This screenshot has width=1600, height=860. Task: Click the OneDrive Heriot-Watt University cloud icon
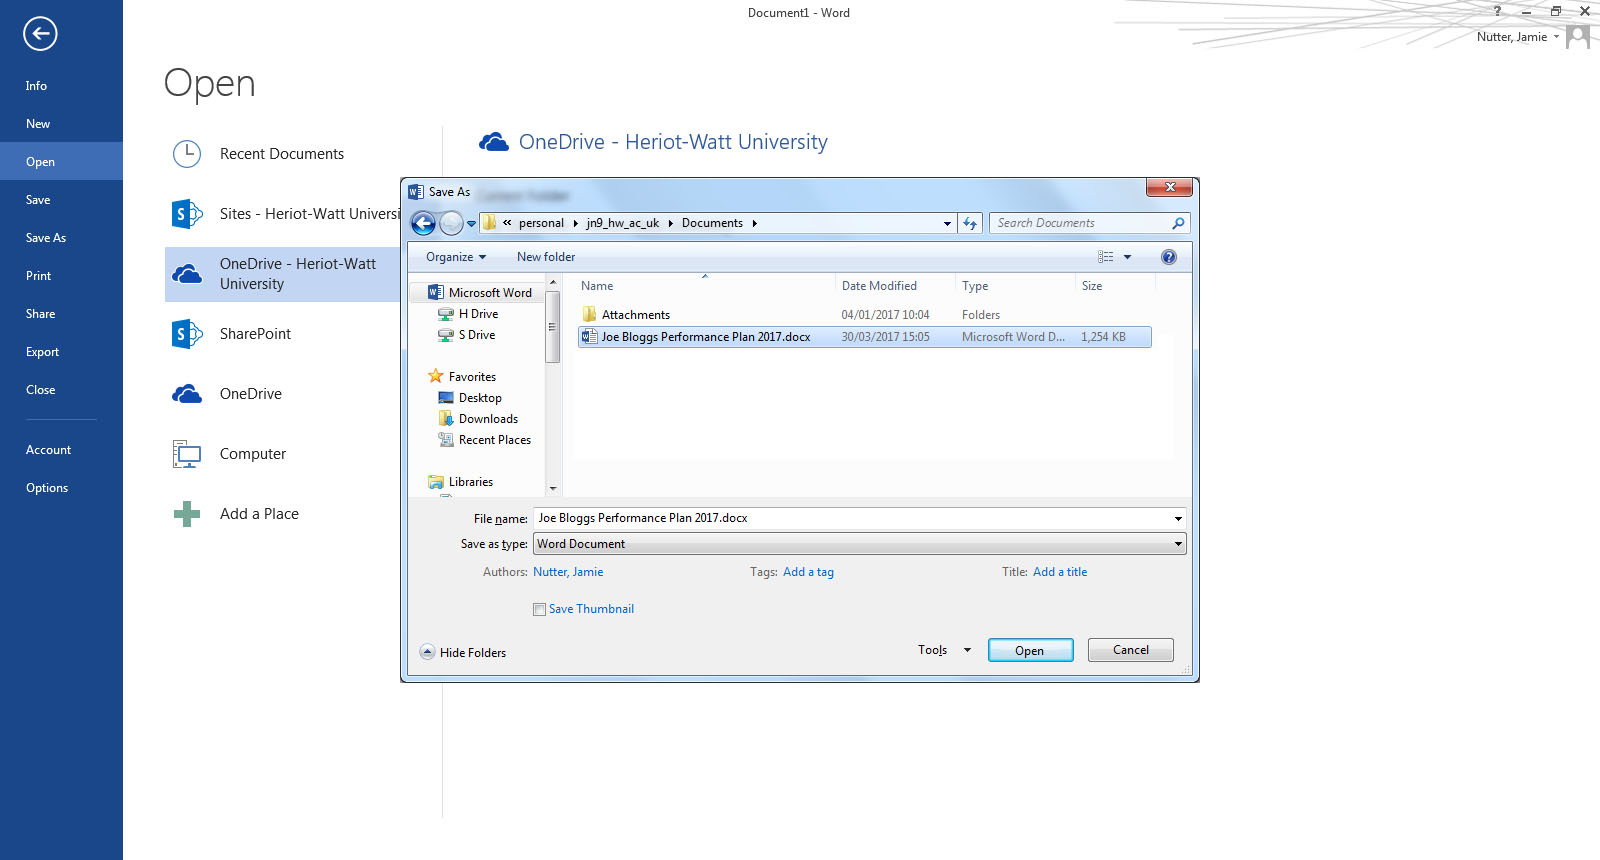click(187, 274)
